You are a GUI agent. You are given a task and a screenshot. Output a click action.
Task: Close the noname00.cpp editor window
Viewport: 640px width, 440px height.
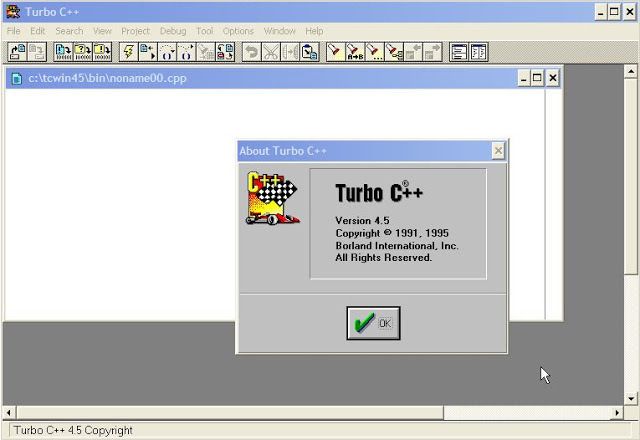tap(553, 78)
